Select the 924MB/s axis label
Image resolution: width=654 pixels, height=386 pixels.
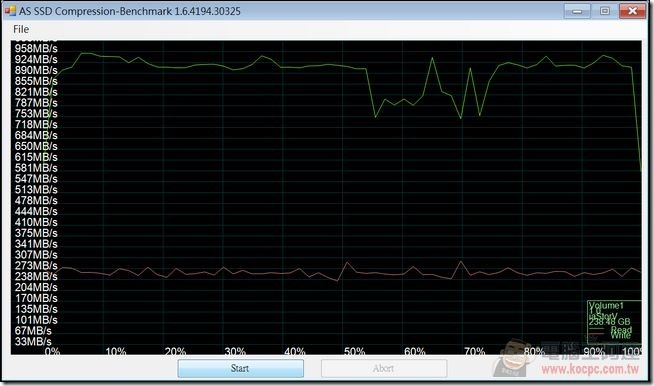pyautogui.click(x=36, y=59)
